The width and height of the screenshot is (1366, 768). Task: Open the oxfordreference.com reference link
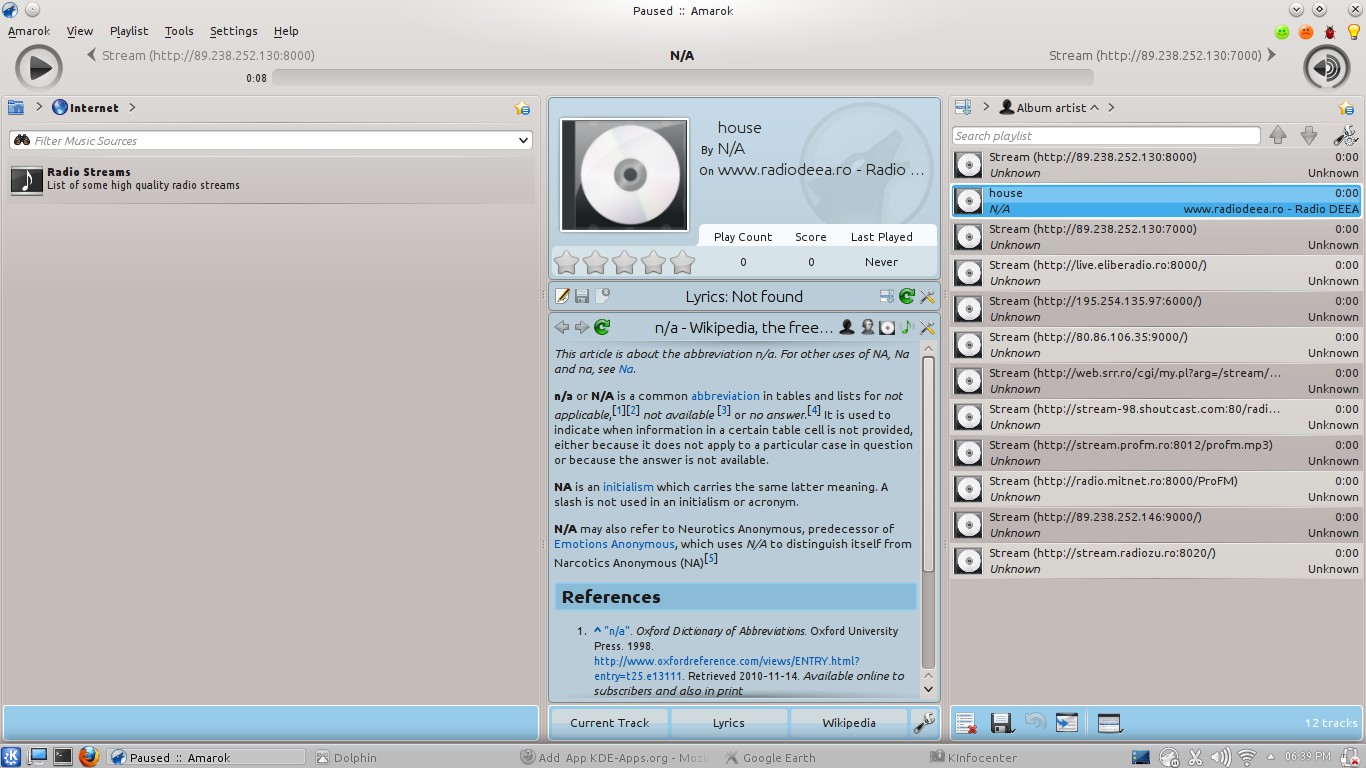click(727, 668)
